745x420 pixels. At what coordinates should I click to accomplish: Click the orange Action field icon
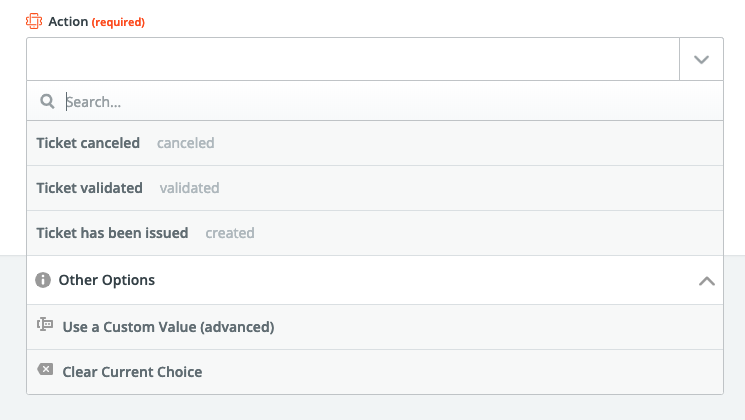34,21
